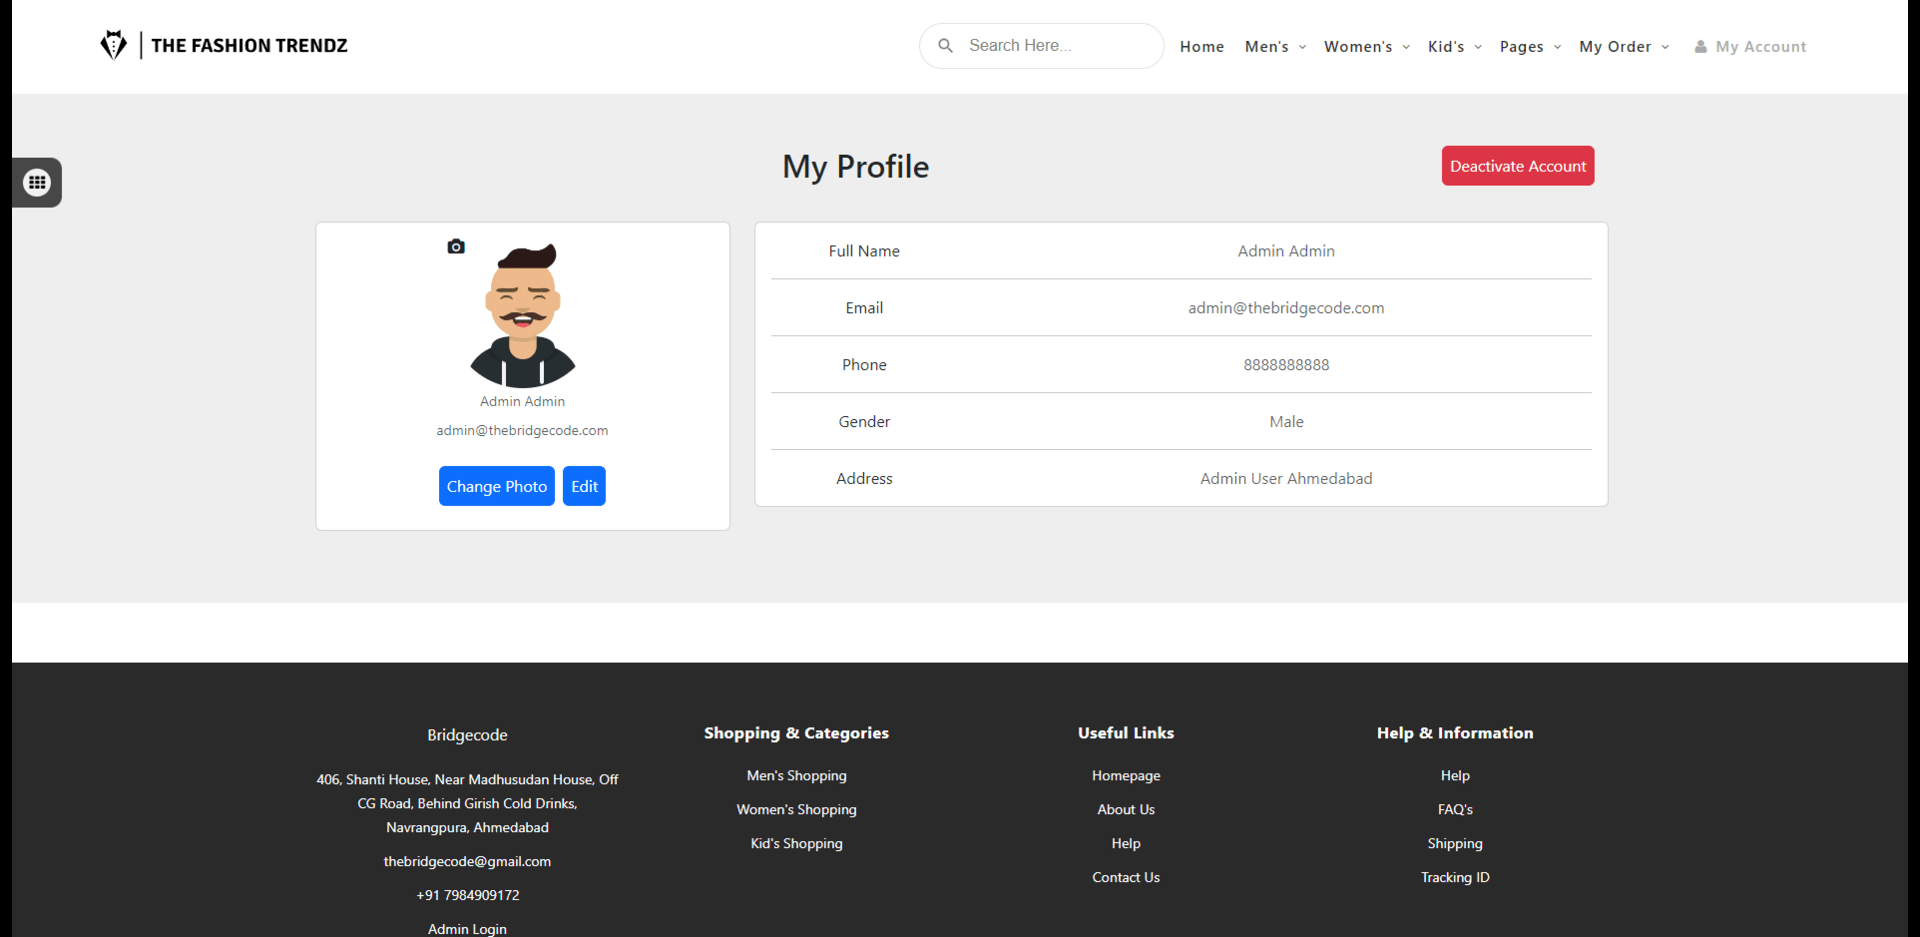This screenshot has height=937, width=1920.
Task: Expand the Kid's dropdown menu
Action: pyautogui.click(x=1455, y=47)
